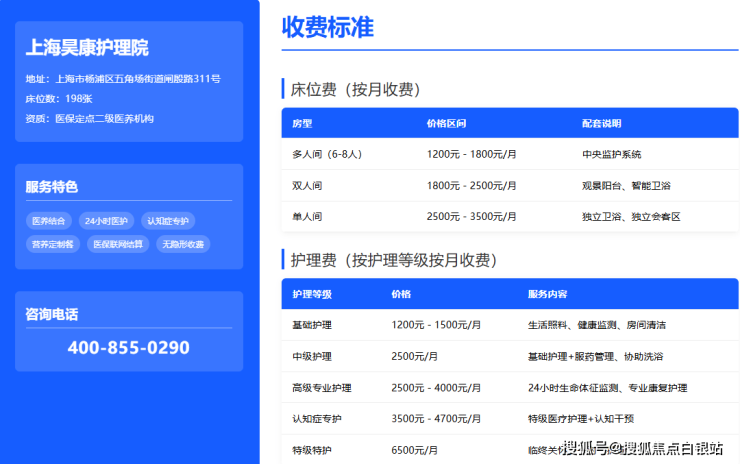
Task: Click 24小时生命体征监测 service cell
Action: (607, 388)
